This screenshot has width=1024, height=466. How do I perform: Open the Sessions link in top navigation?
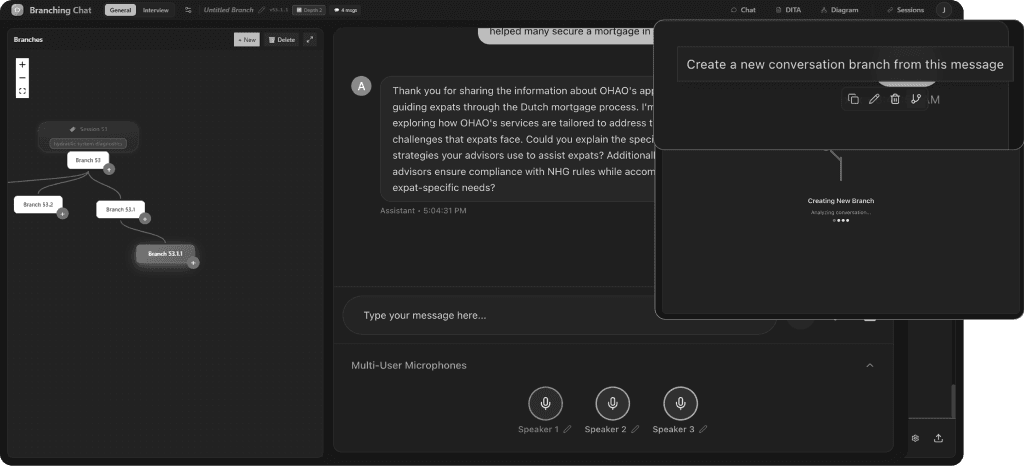point(905,10)
